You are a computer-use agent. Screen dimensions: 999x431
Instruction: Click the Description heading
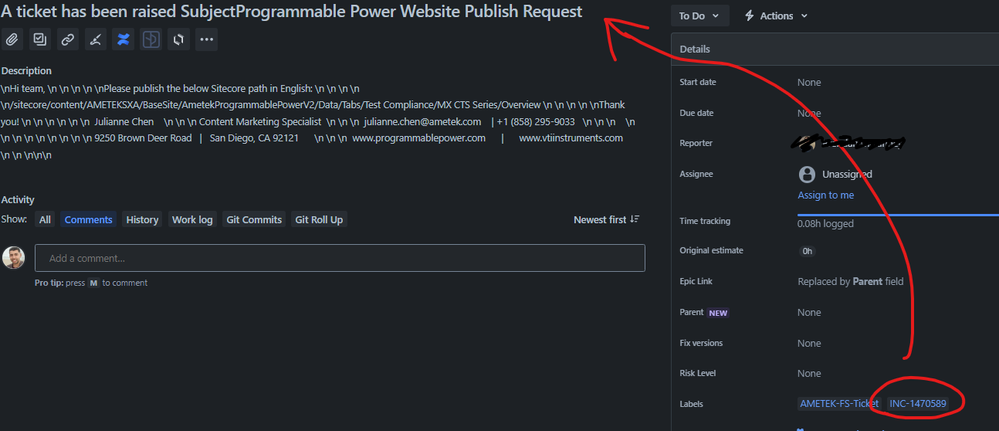click(x=26, y=71)
